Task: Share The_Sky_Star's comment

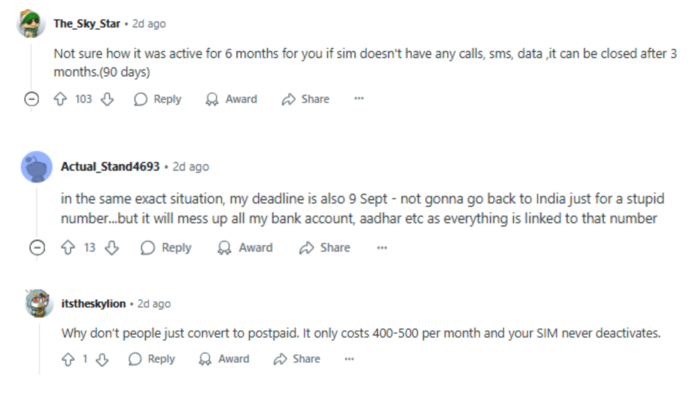Action: (305, 99)
